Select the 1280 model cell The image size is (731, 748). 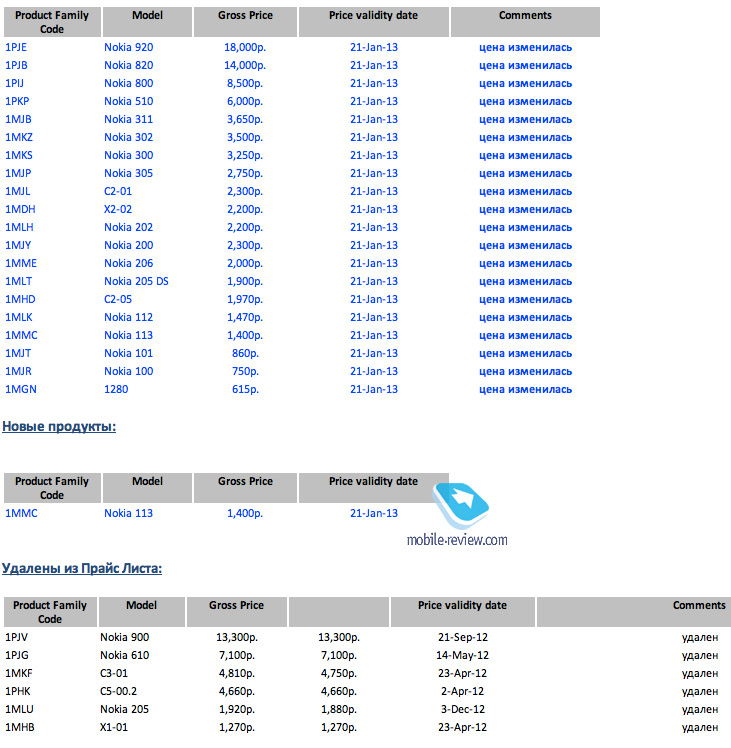click(x=116, y=389)
